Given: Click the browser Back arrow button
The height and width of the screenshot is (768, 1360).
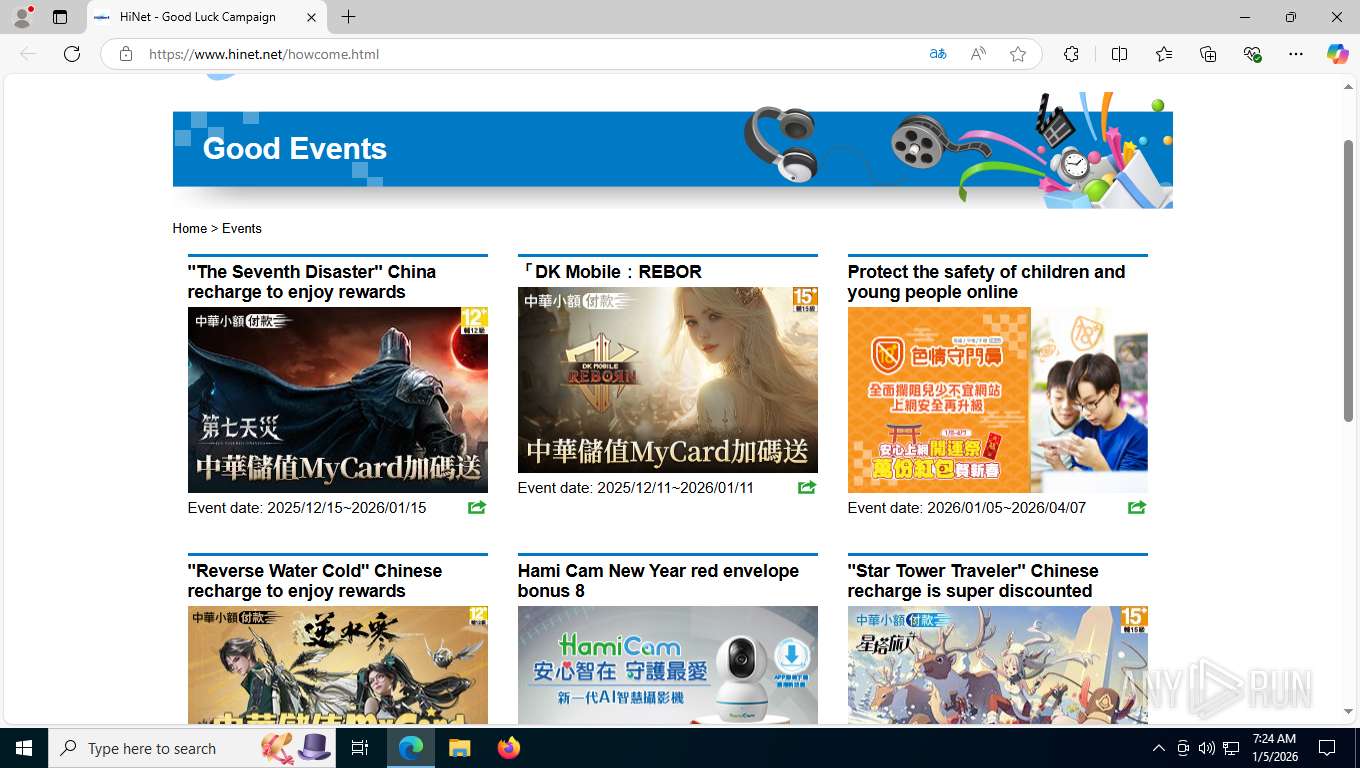Looking at the screenshot, I should coord(28,54).
